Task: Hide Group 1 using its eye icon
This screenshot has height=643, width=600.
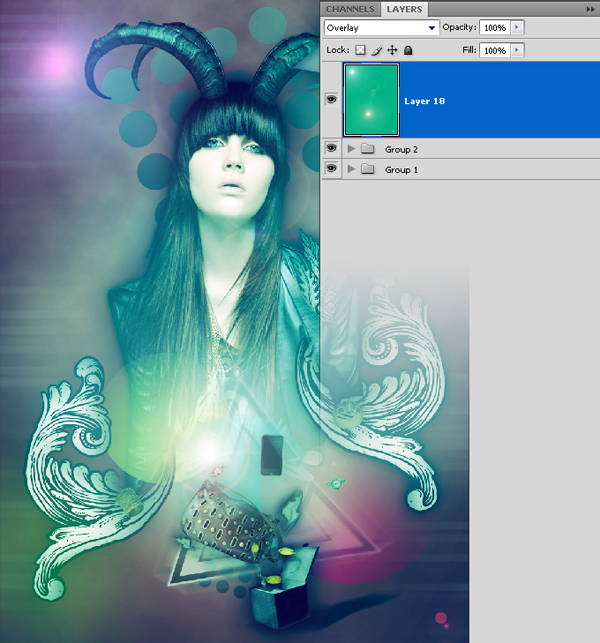Action: pos(331,169)
